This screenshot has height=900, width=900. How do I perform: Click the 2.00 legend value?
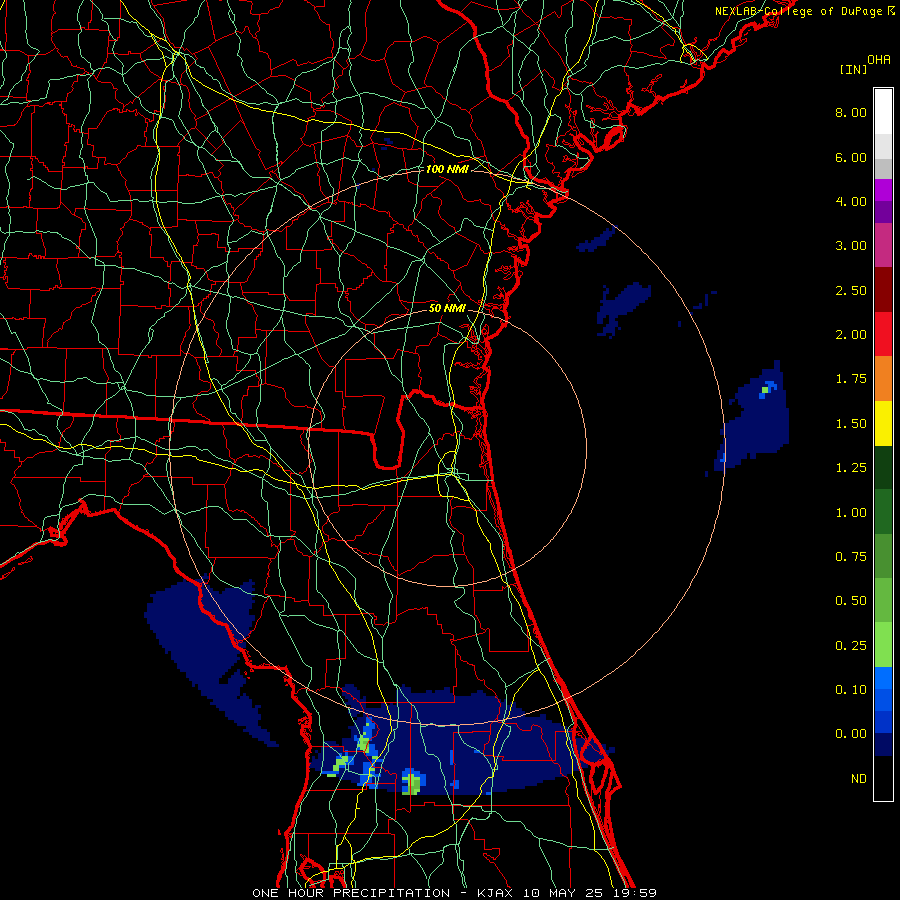coord(851,335)
